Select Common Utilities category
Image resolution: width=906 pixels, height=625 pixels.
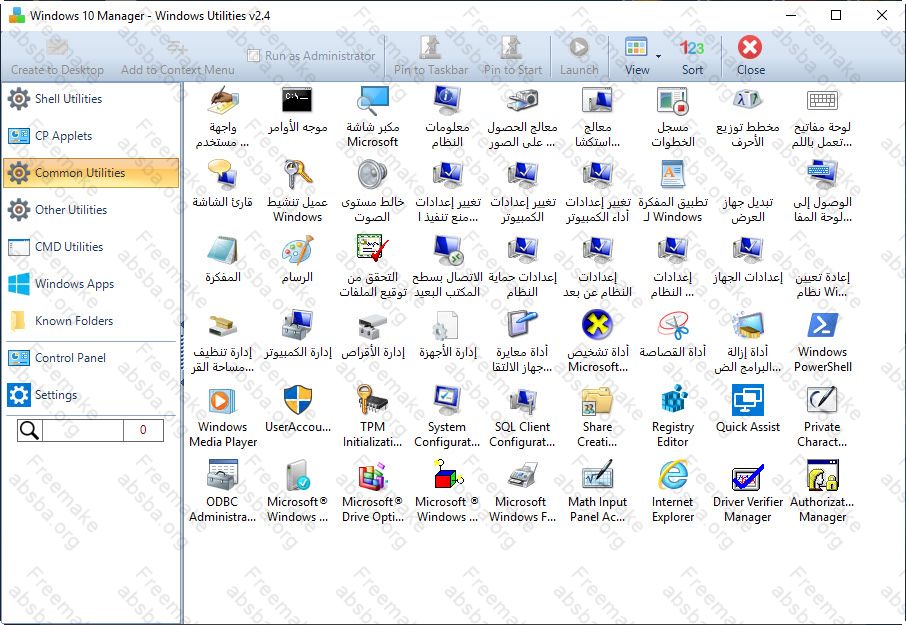tap(91, 173)
